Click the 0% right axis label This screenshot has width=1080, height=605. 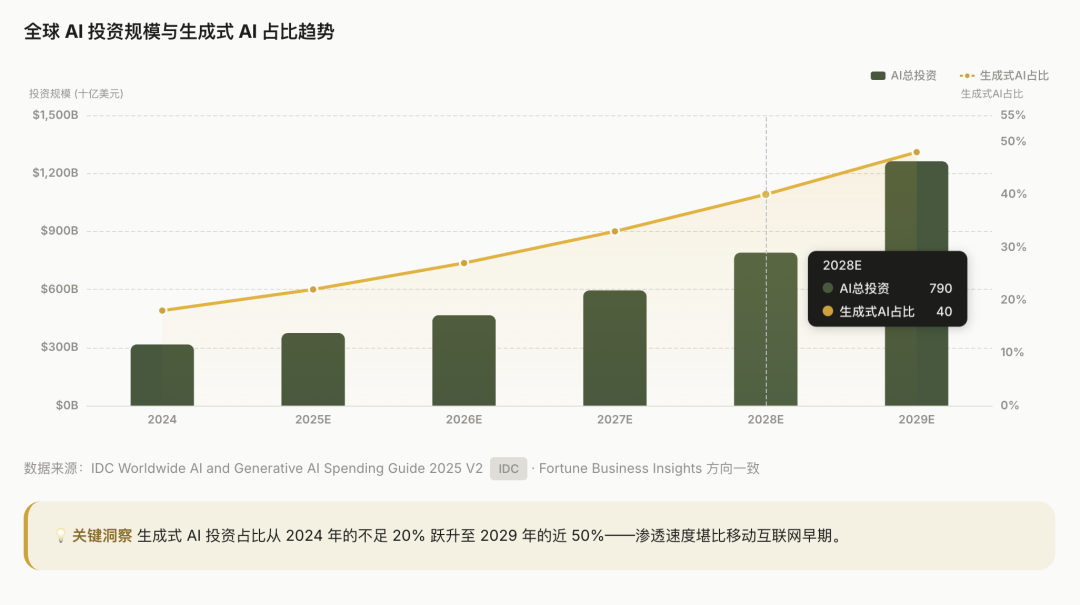click(x=1010, y=406)
